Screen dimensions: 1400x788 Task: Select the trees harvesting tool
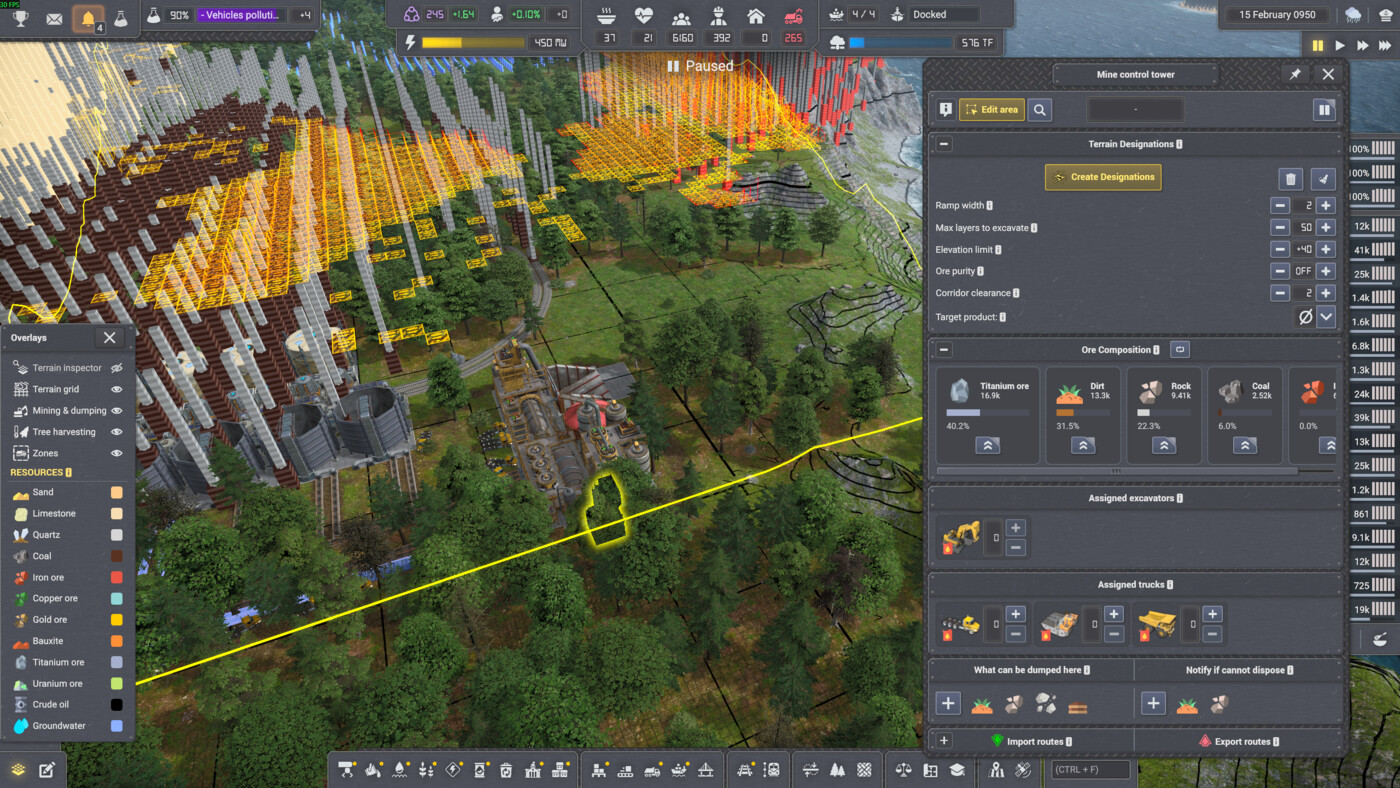(838, 770)
